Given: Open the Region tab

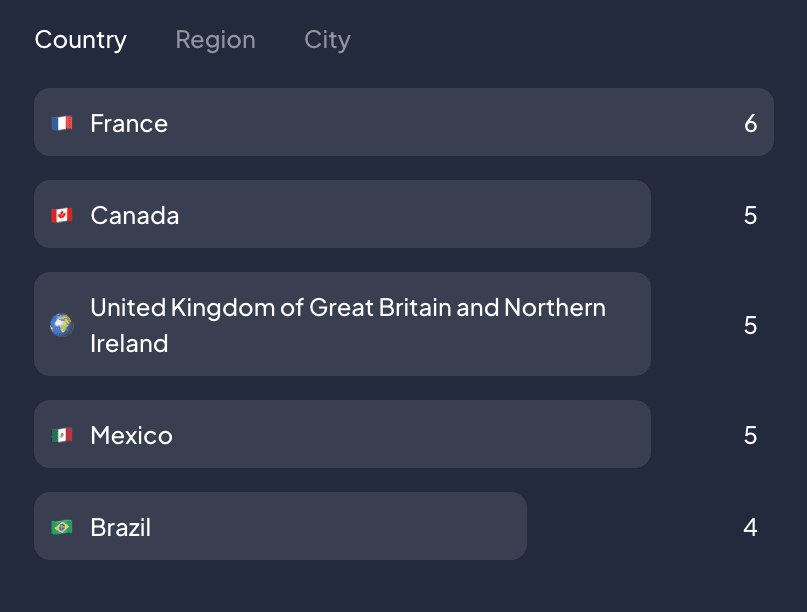Looking at the screenshot, I should [x=215, y=40].
